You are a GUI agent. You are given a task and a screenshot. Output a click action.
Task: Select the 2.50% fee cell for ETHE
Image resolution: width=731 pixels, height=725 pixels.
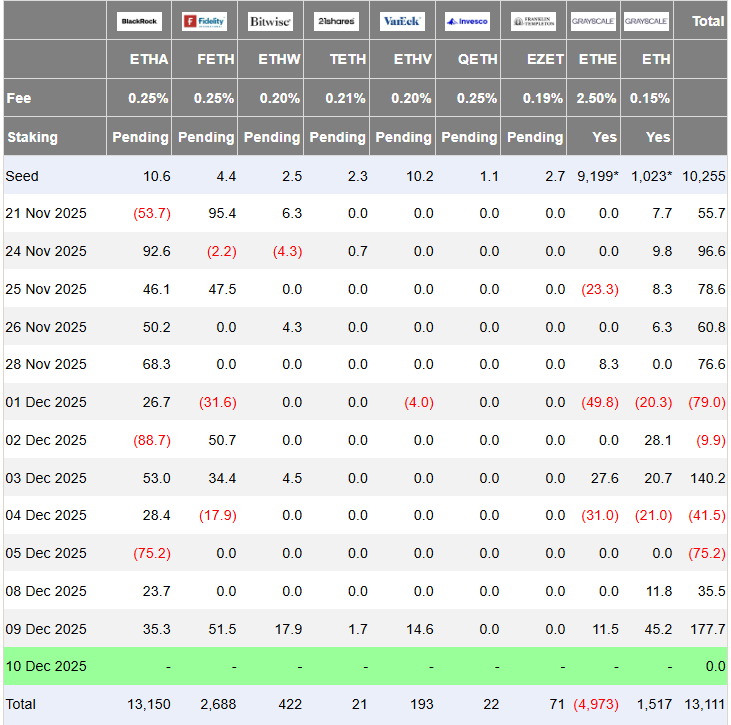[x=597, y=98]
